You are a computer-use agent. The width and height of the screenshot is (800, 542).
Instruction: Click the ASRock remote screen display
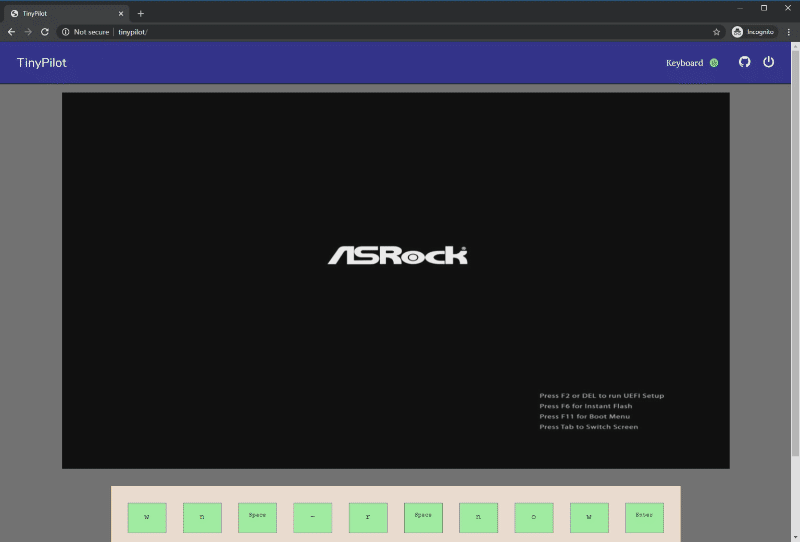click(396, 280)
